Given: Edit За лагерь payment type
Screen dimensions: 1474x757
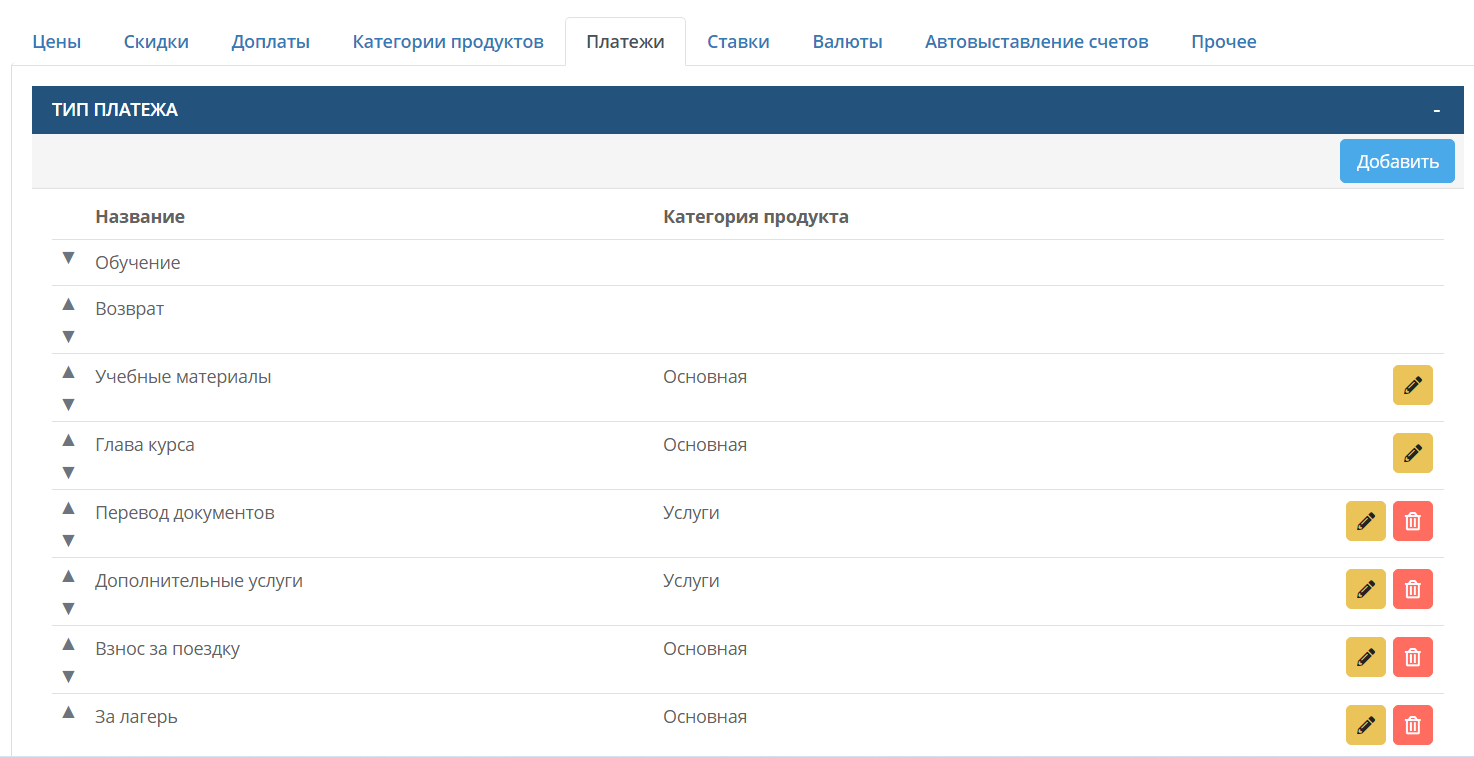Looking at the screenshot, I should (x=1365, y=725).
